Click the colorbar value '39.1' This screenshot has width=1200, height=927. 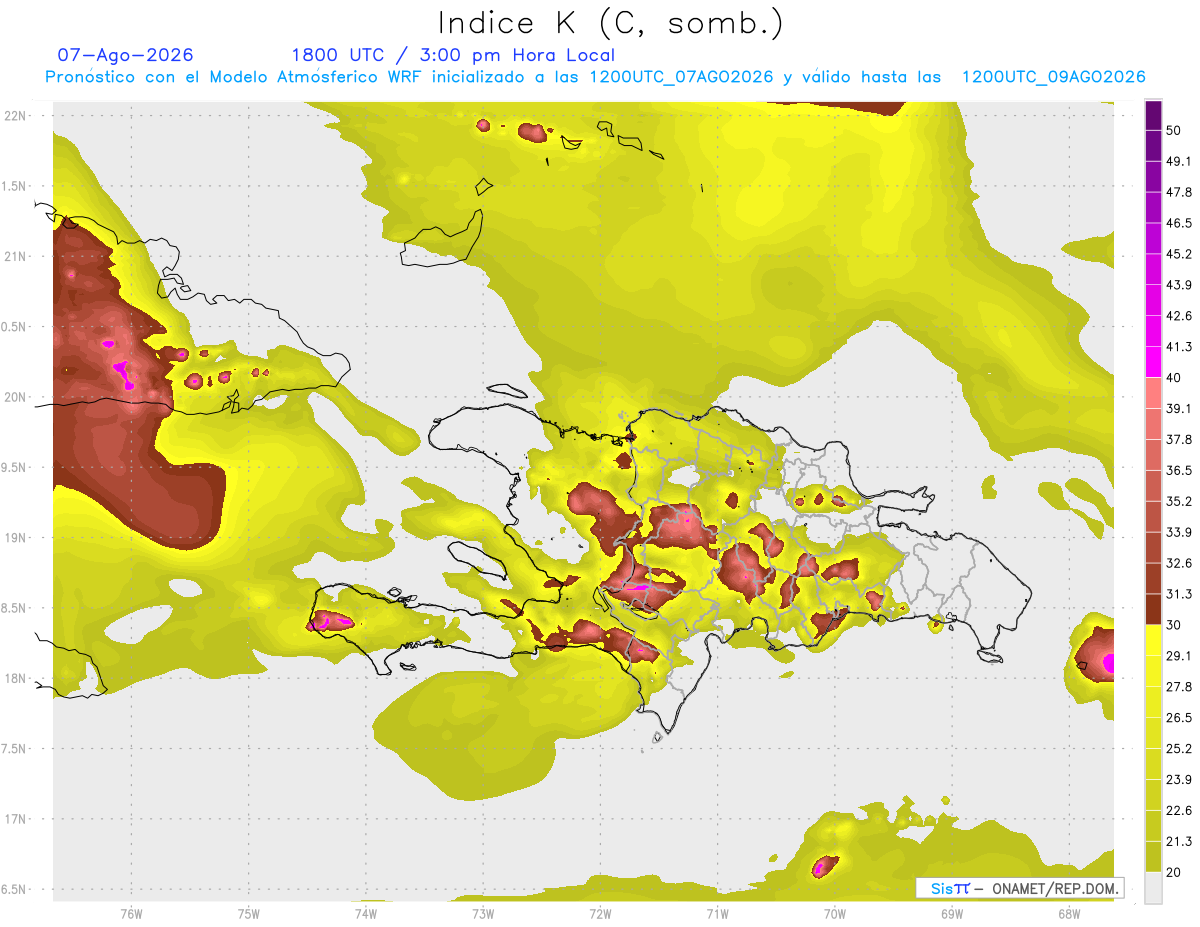click(x=1179, y=408)
